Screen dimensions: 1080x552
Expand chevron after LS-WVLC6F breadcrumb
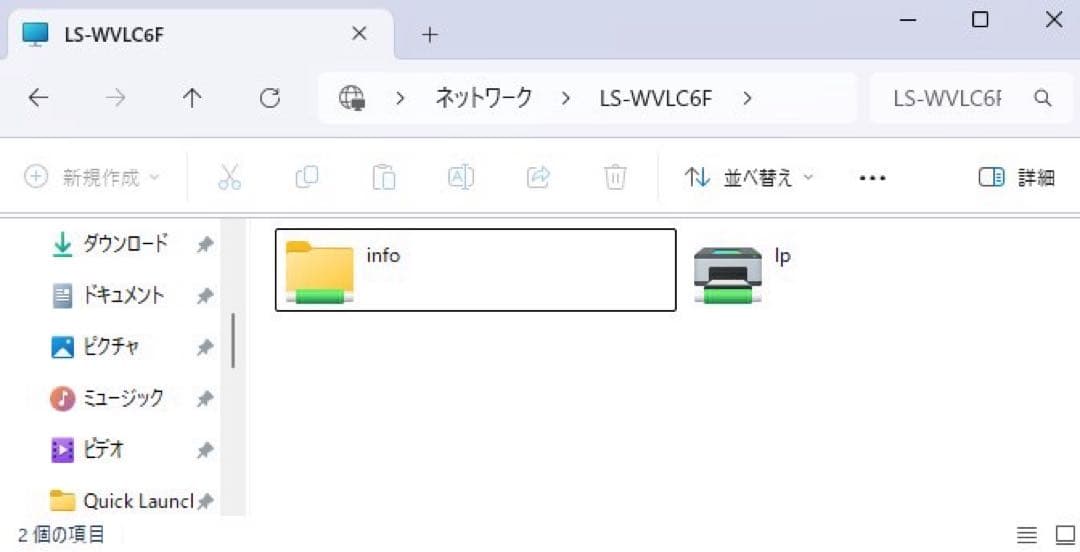tap(747, 99)
